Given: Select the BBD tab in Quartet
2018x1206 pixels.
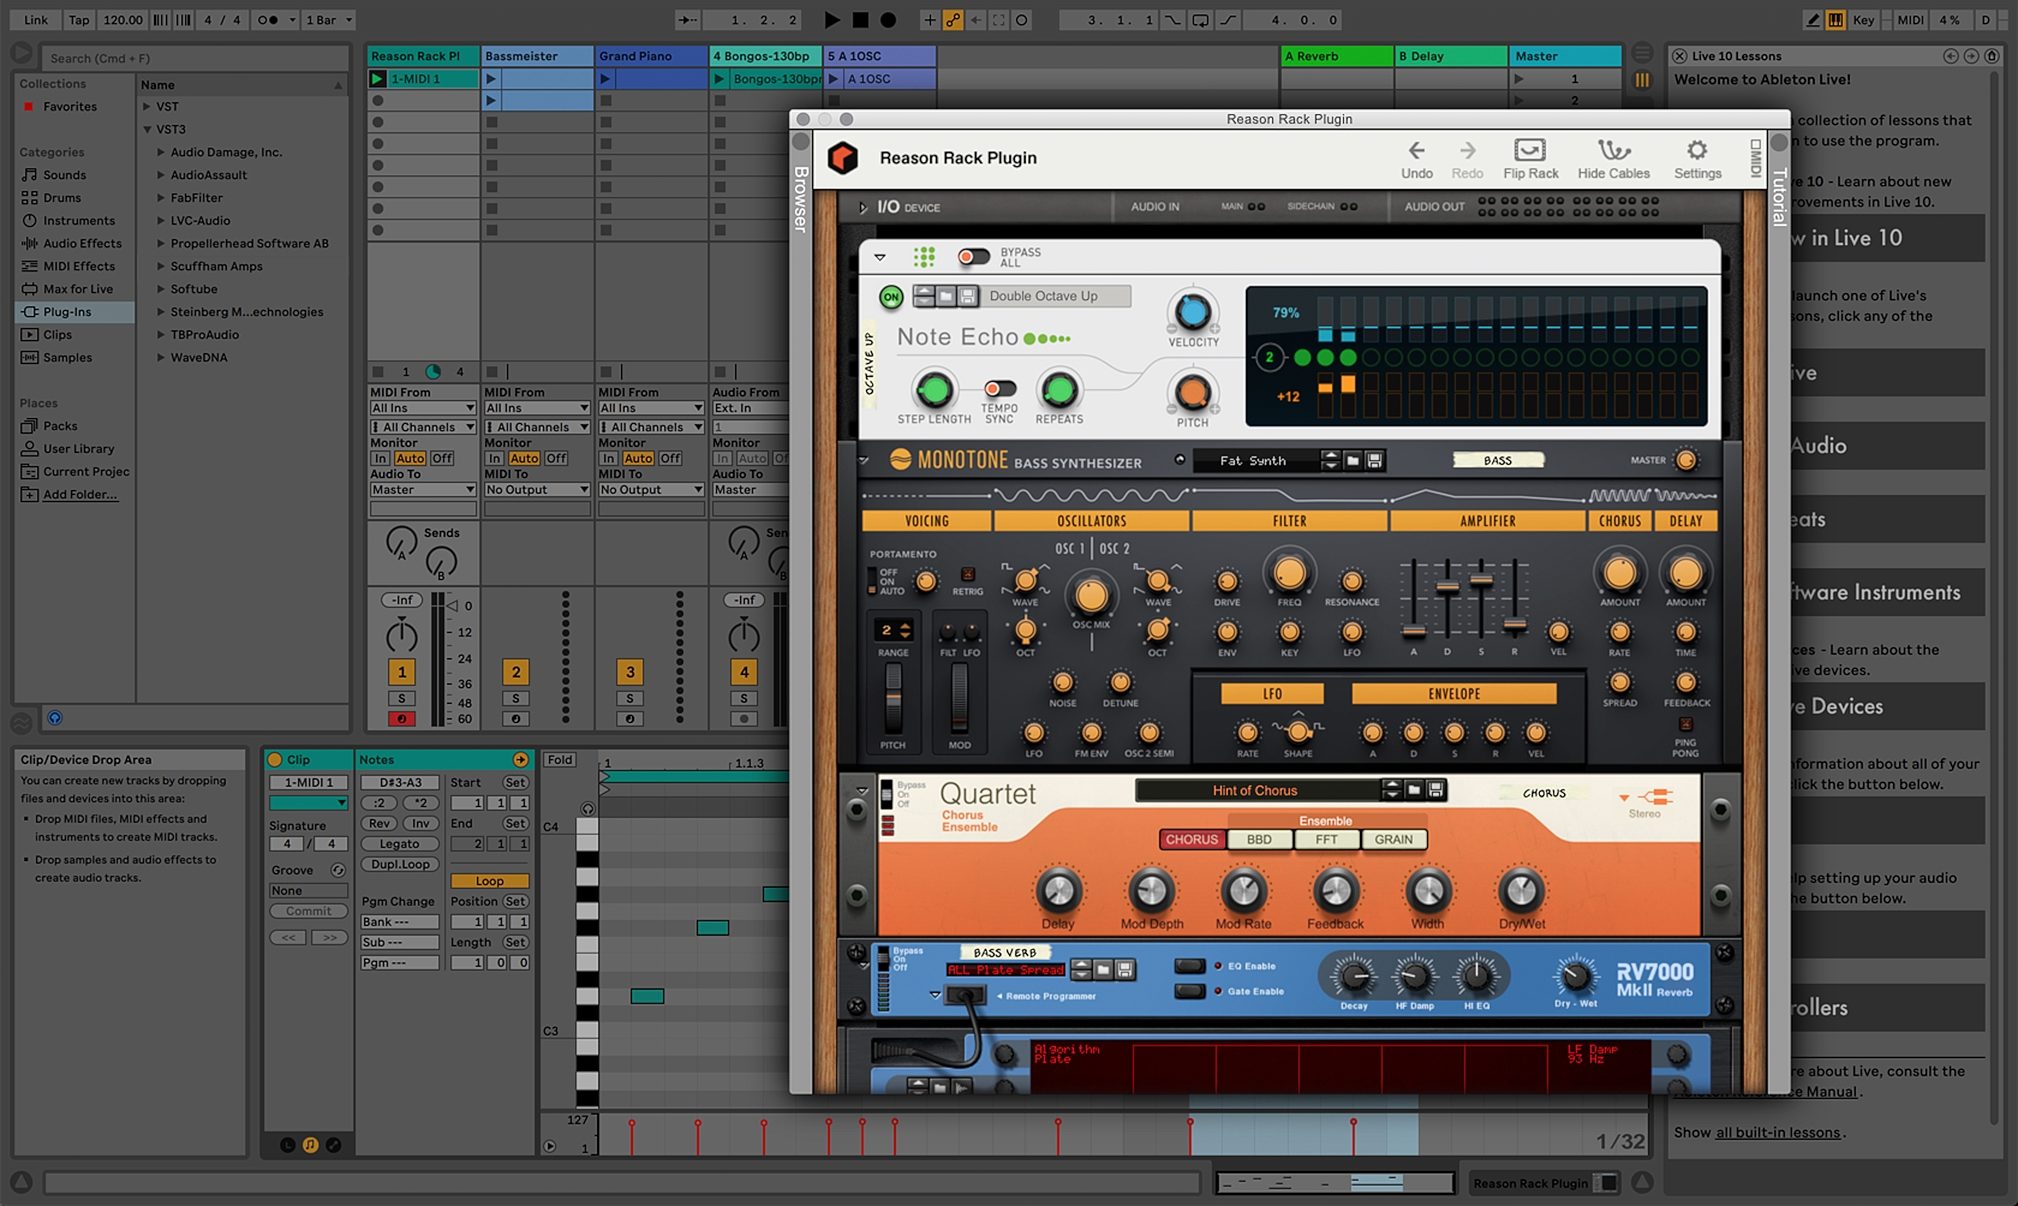Looking at the screenshot, I should (x=1259, y=840).
